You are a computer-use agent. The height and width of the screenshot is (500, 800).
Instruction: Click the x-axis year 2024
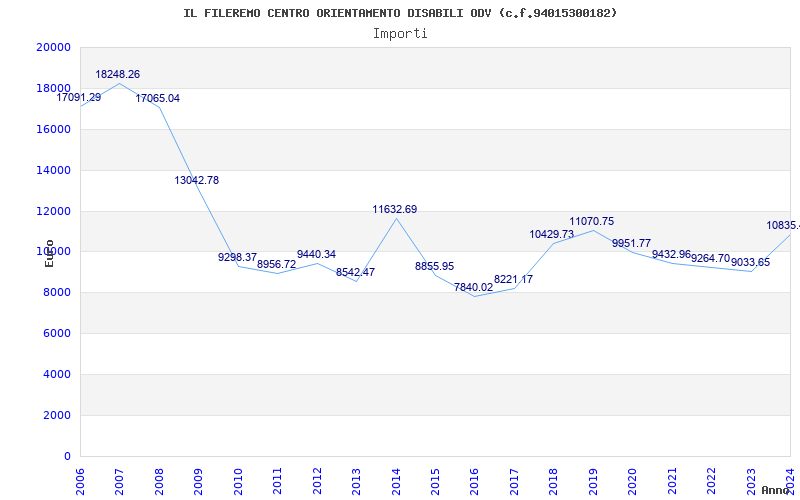pos(791,481)
